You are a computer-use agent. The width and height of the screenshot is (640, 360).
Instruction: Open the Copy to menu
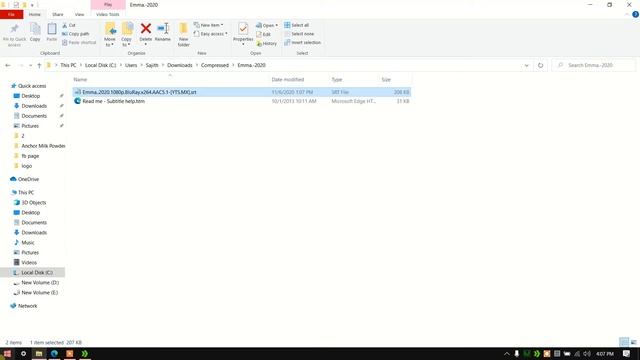tap(127, 35)
